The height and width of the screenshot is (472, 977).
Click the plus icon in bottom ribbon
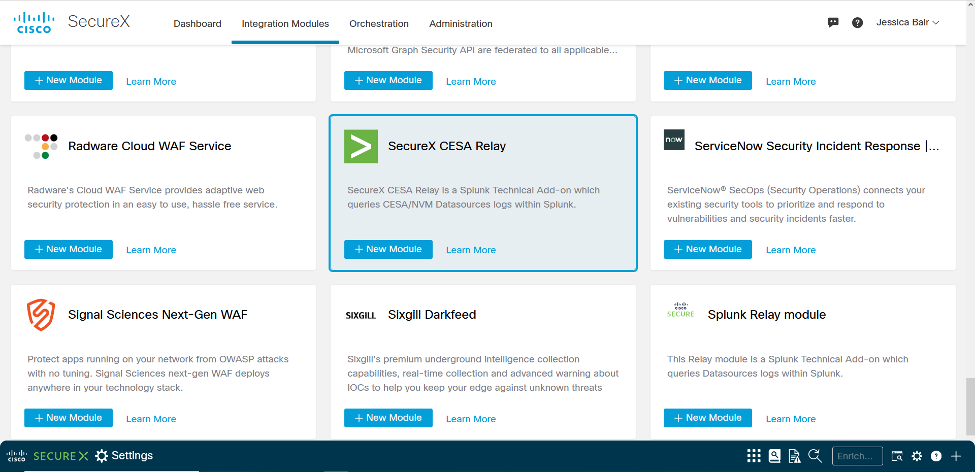pos(956,456)
